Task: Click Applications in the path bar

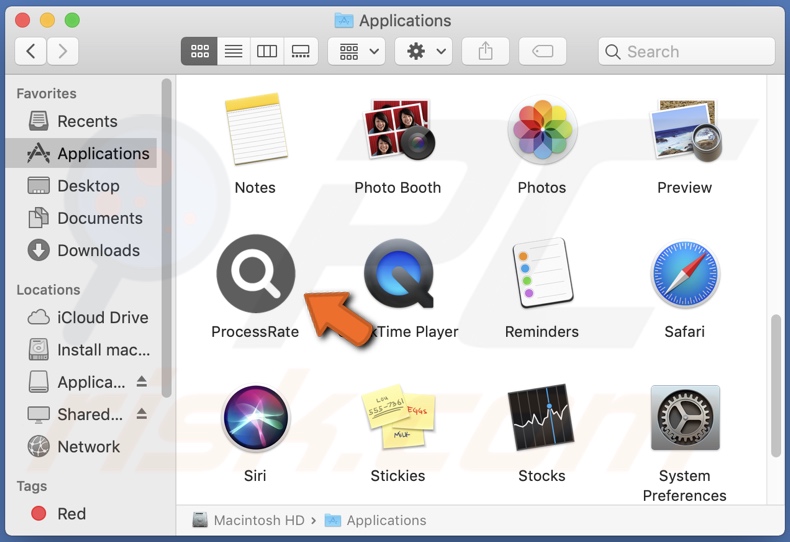Action: (x=375, y=520)
